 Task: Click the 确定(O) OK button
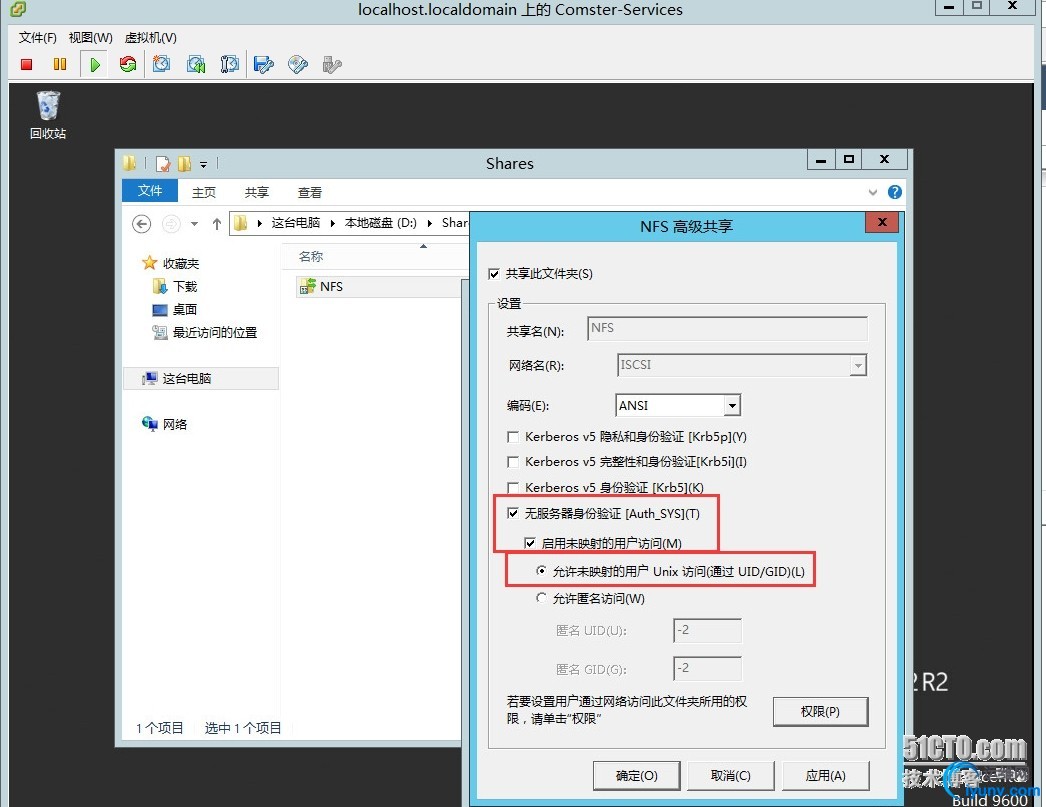[636, 776]
